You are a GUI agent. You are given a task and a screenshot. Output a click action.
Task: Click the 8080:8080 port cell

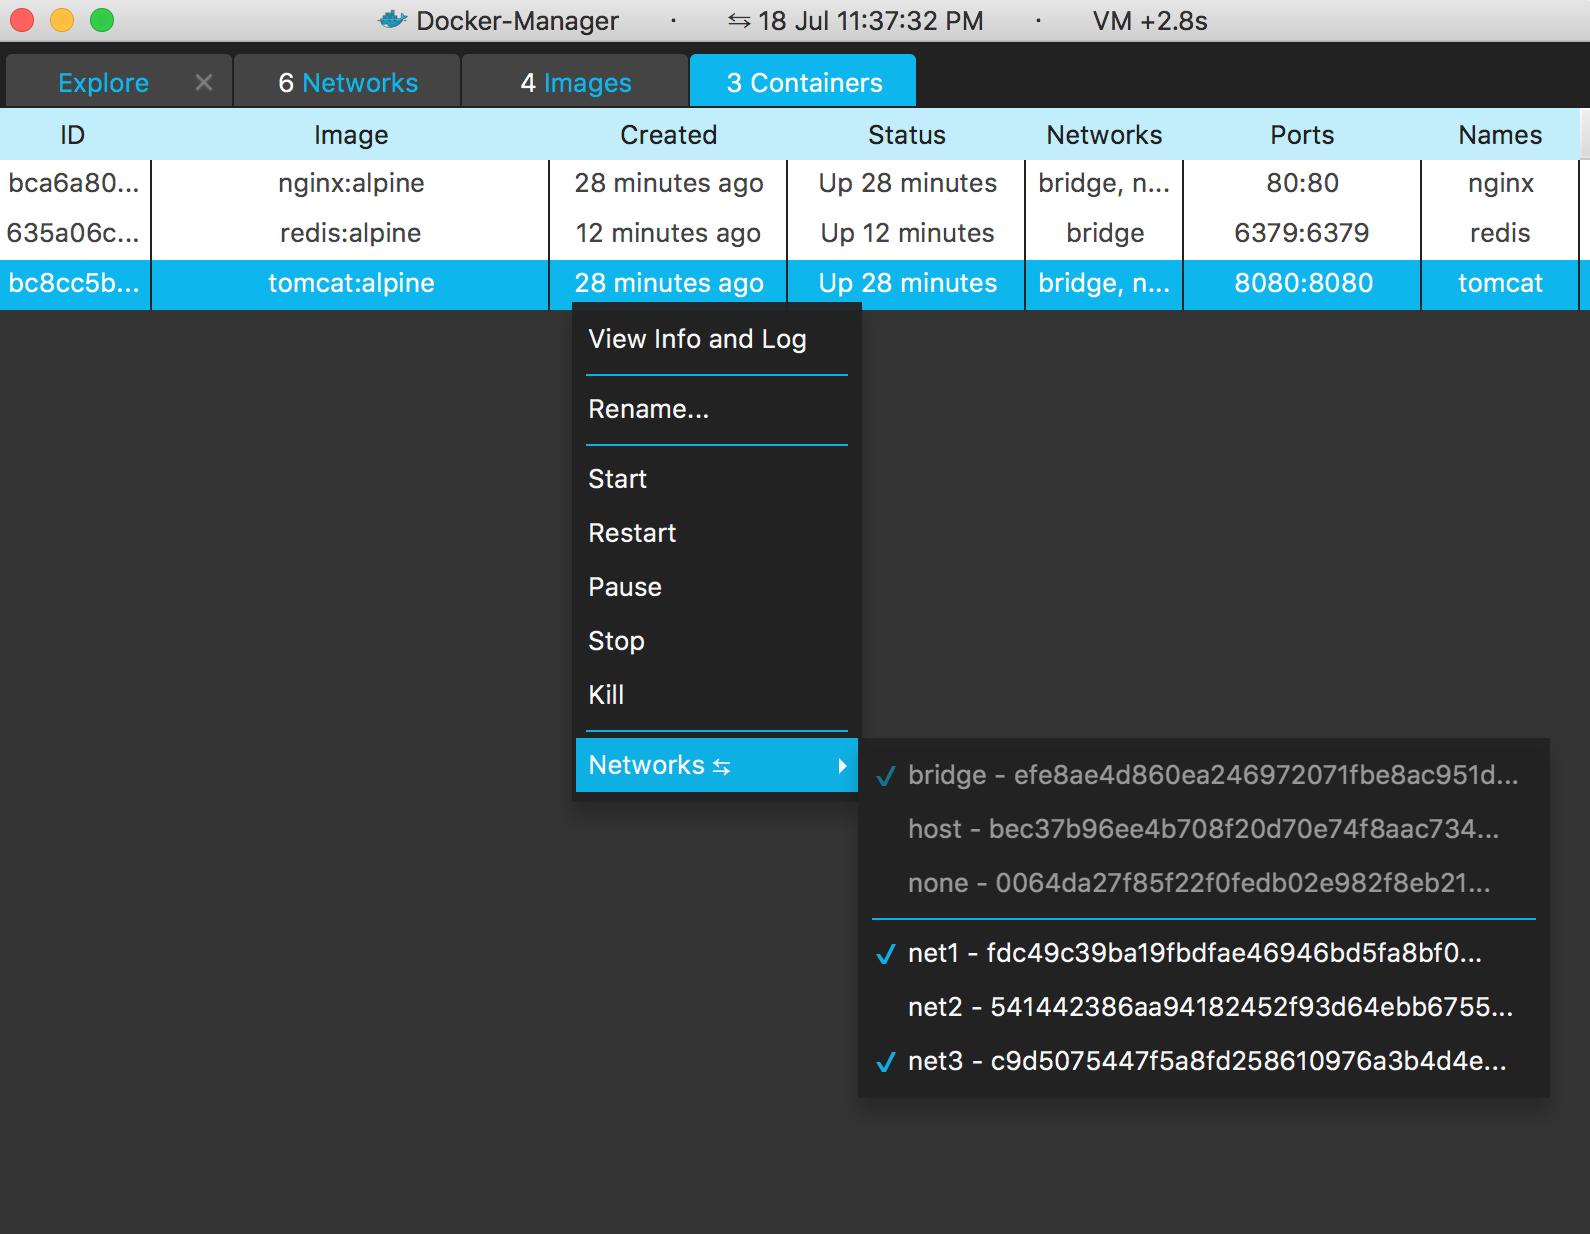tap(1302, 283)
